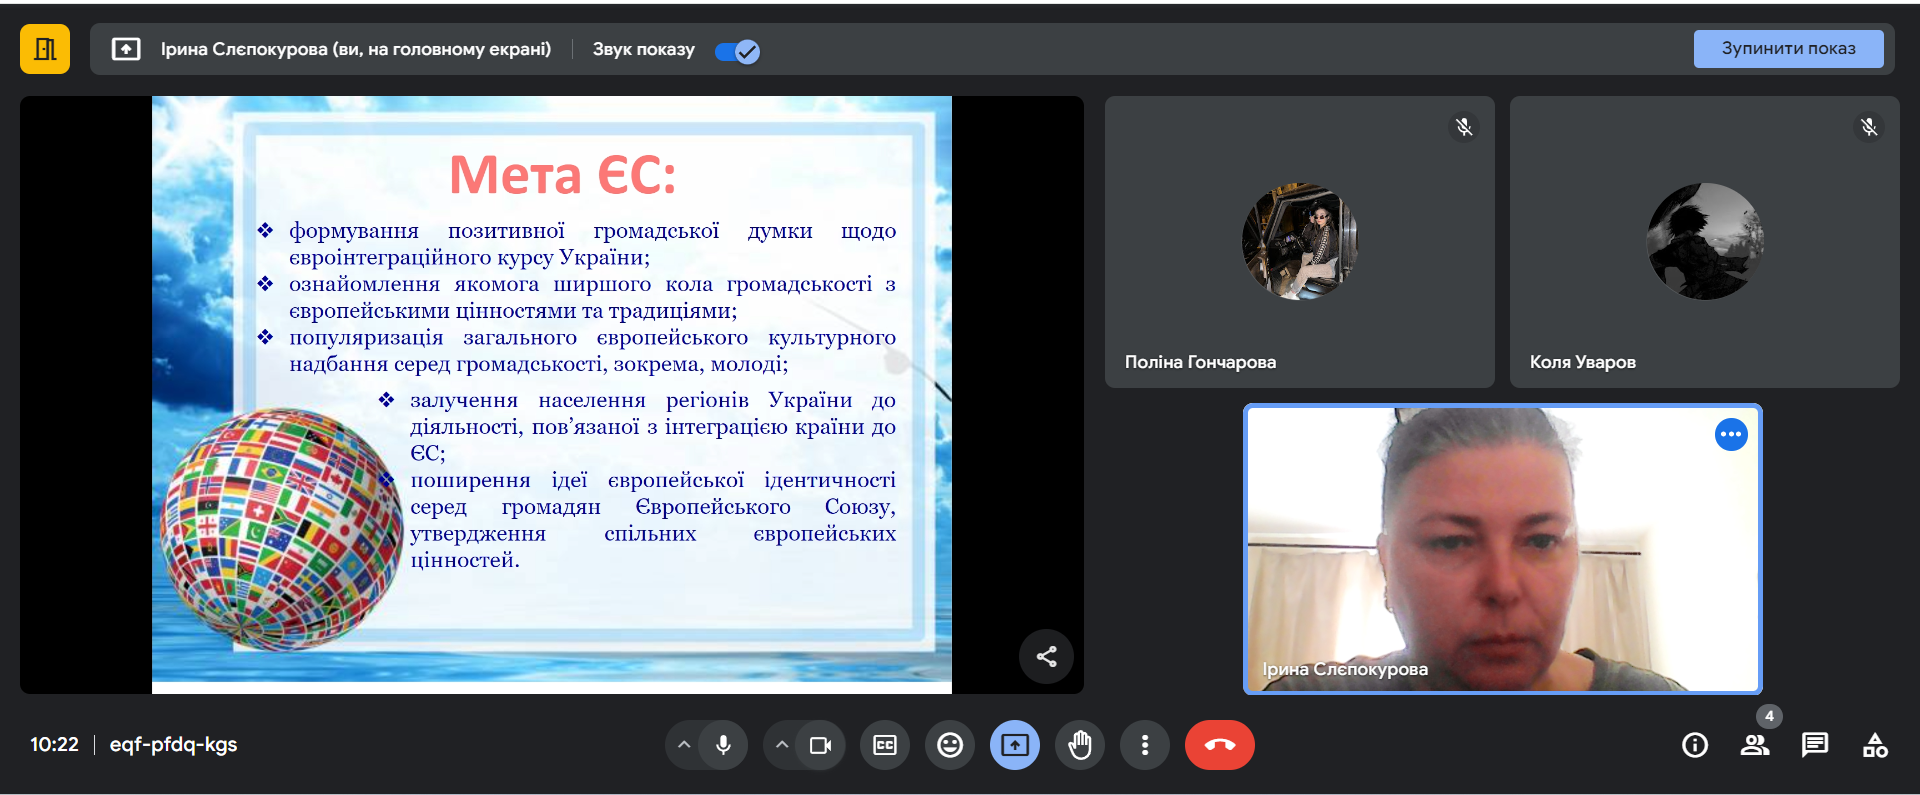Open the activities panel
This screenshot has width=1920, height=795.
pyautogui.click(x=1875, y=745)
